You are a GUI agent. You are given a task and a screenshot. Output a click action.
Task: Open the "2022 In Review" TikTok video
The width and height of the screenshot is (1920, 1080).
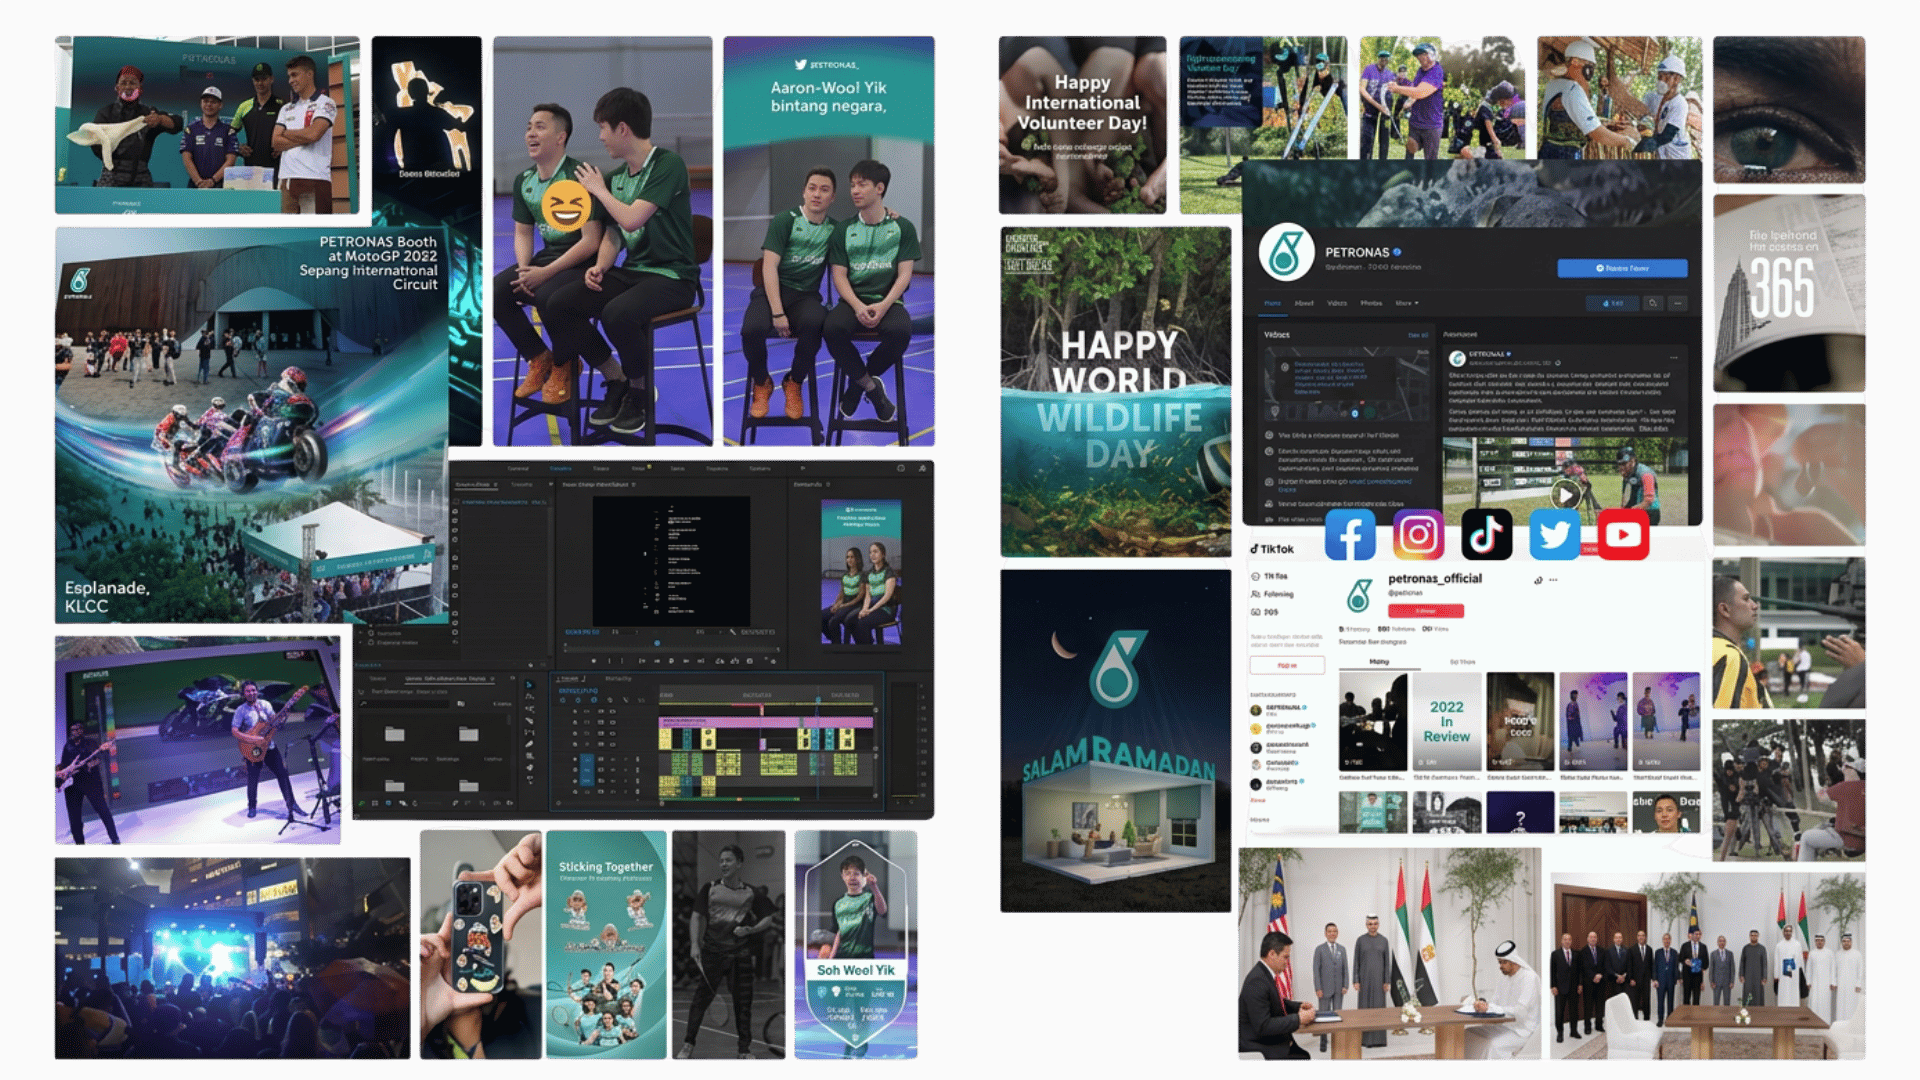tap(1446, 721)
